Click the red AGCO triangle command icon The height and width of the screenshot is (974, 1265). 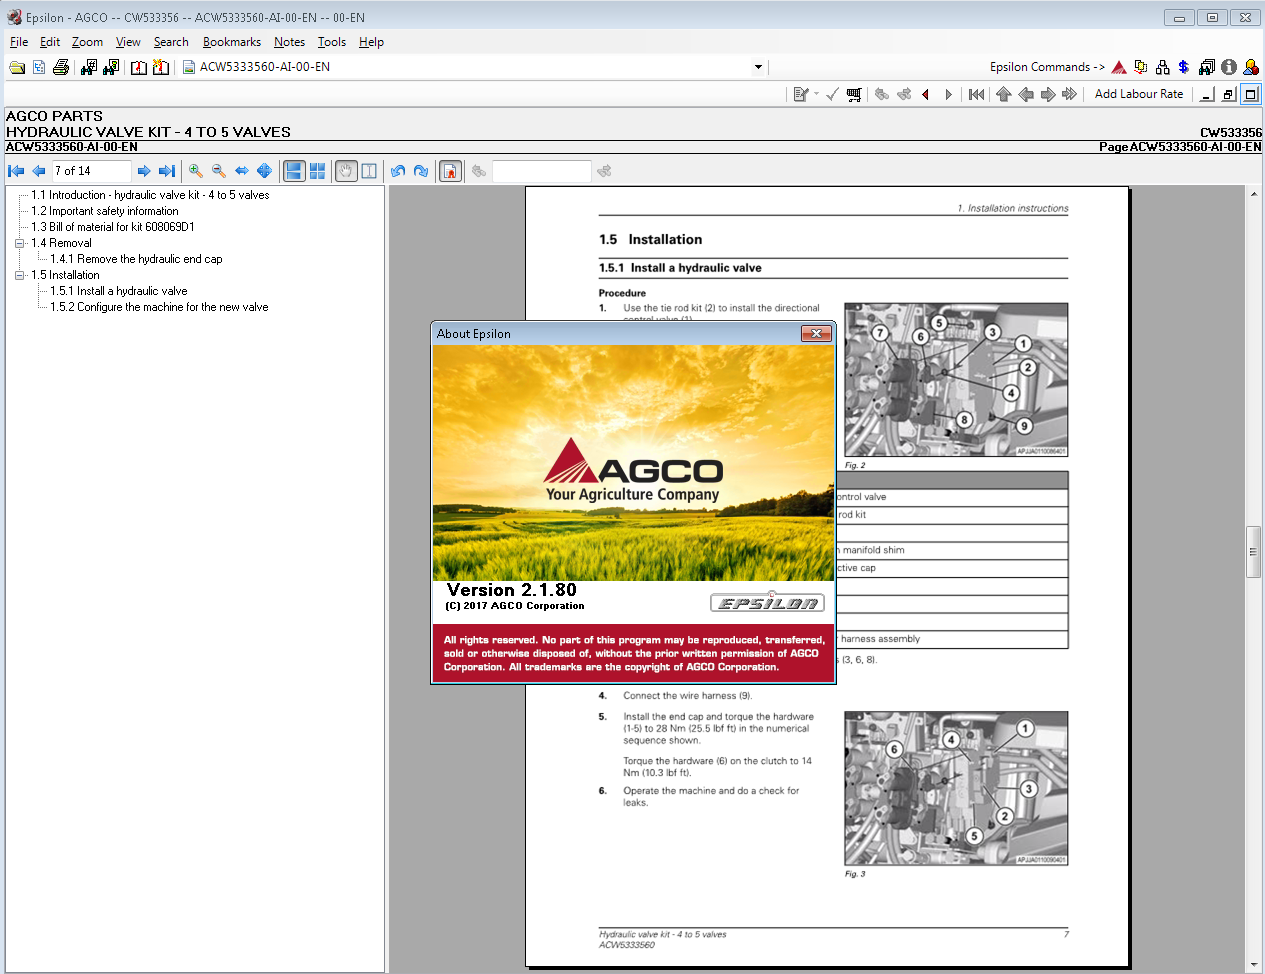click(1119, 67)
